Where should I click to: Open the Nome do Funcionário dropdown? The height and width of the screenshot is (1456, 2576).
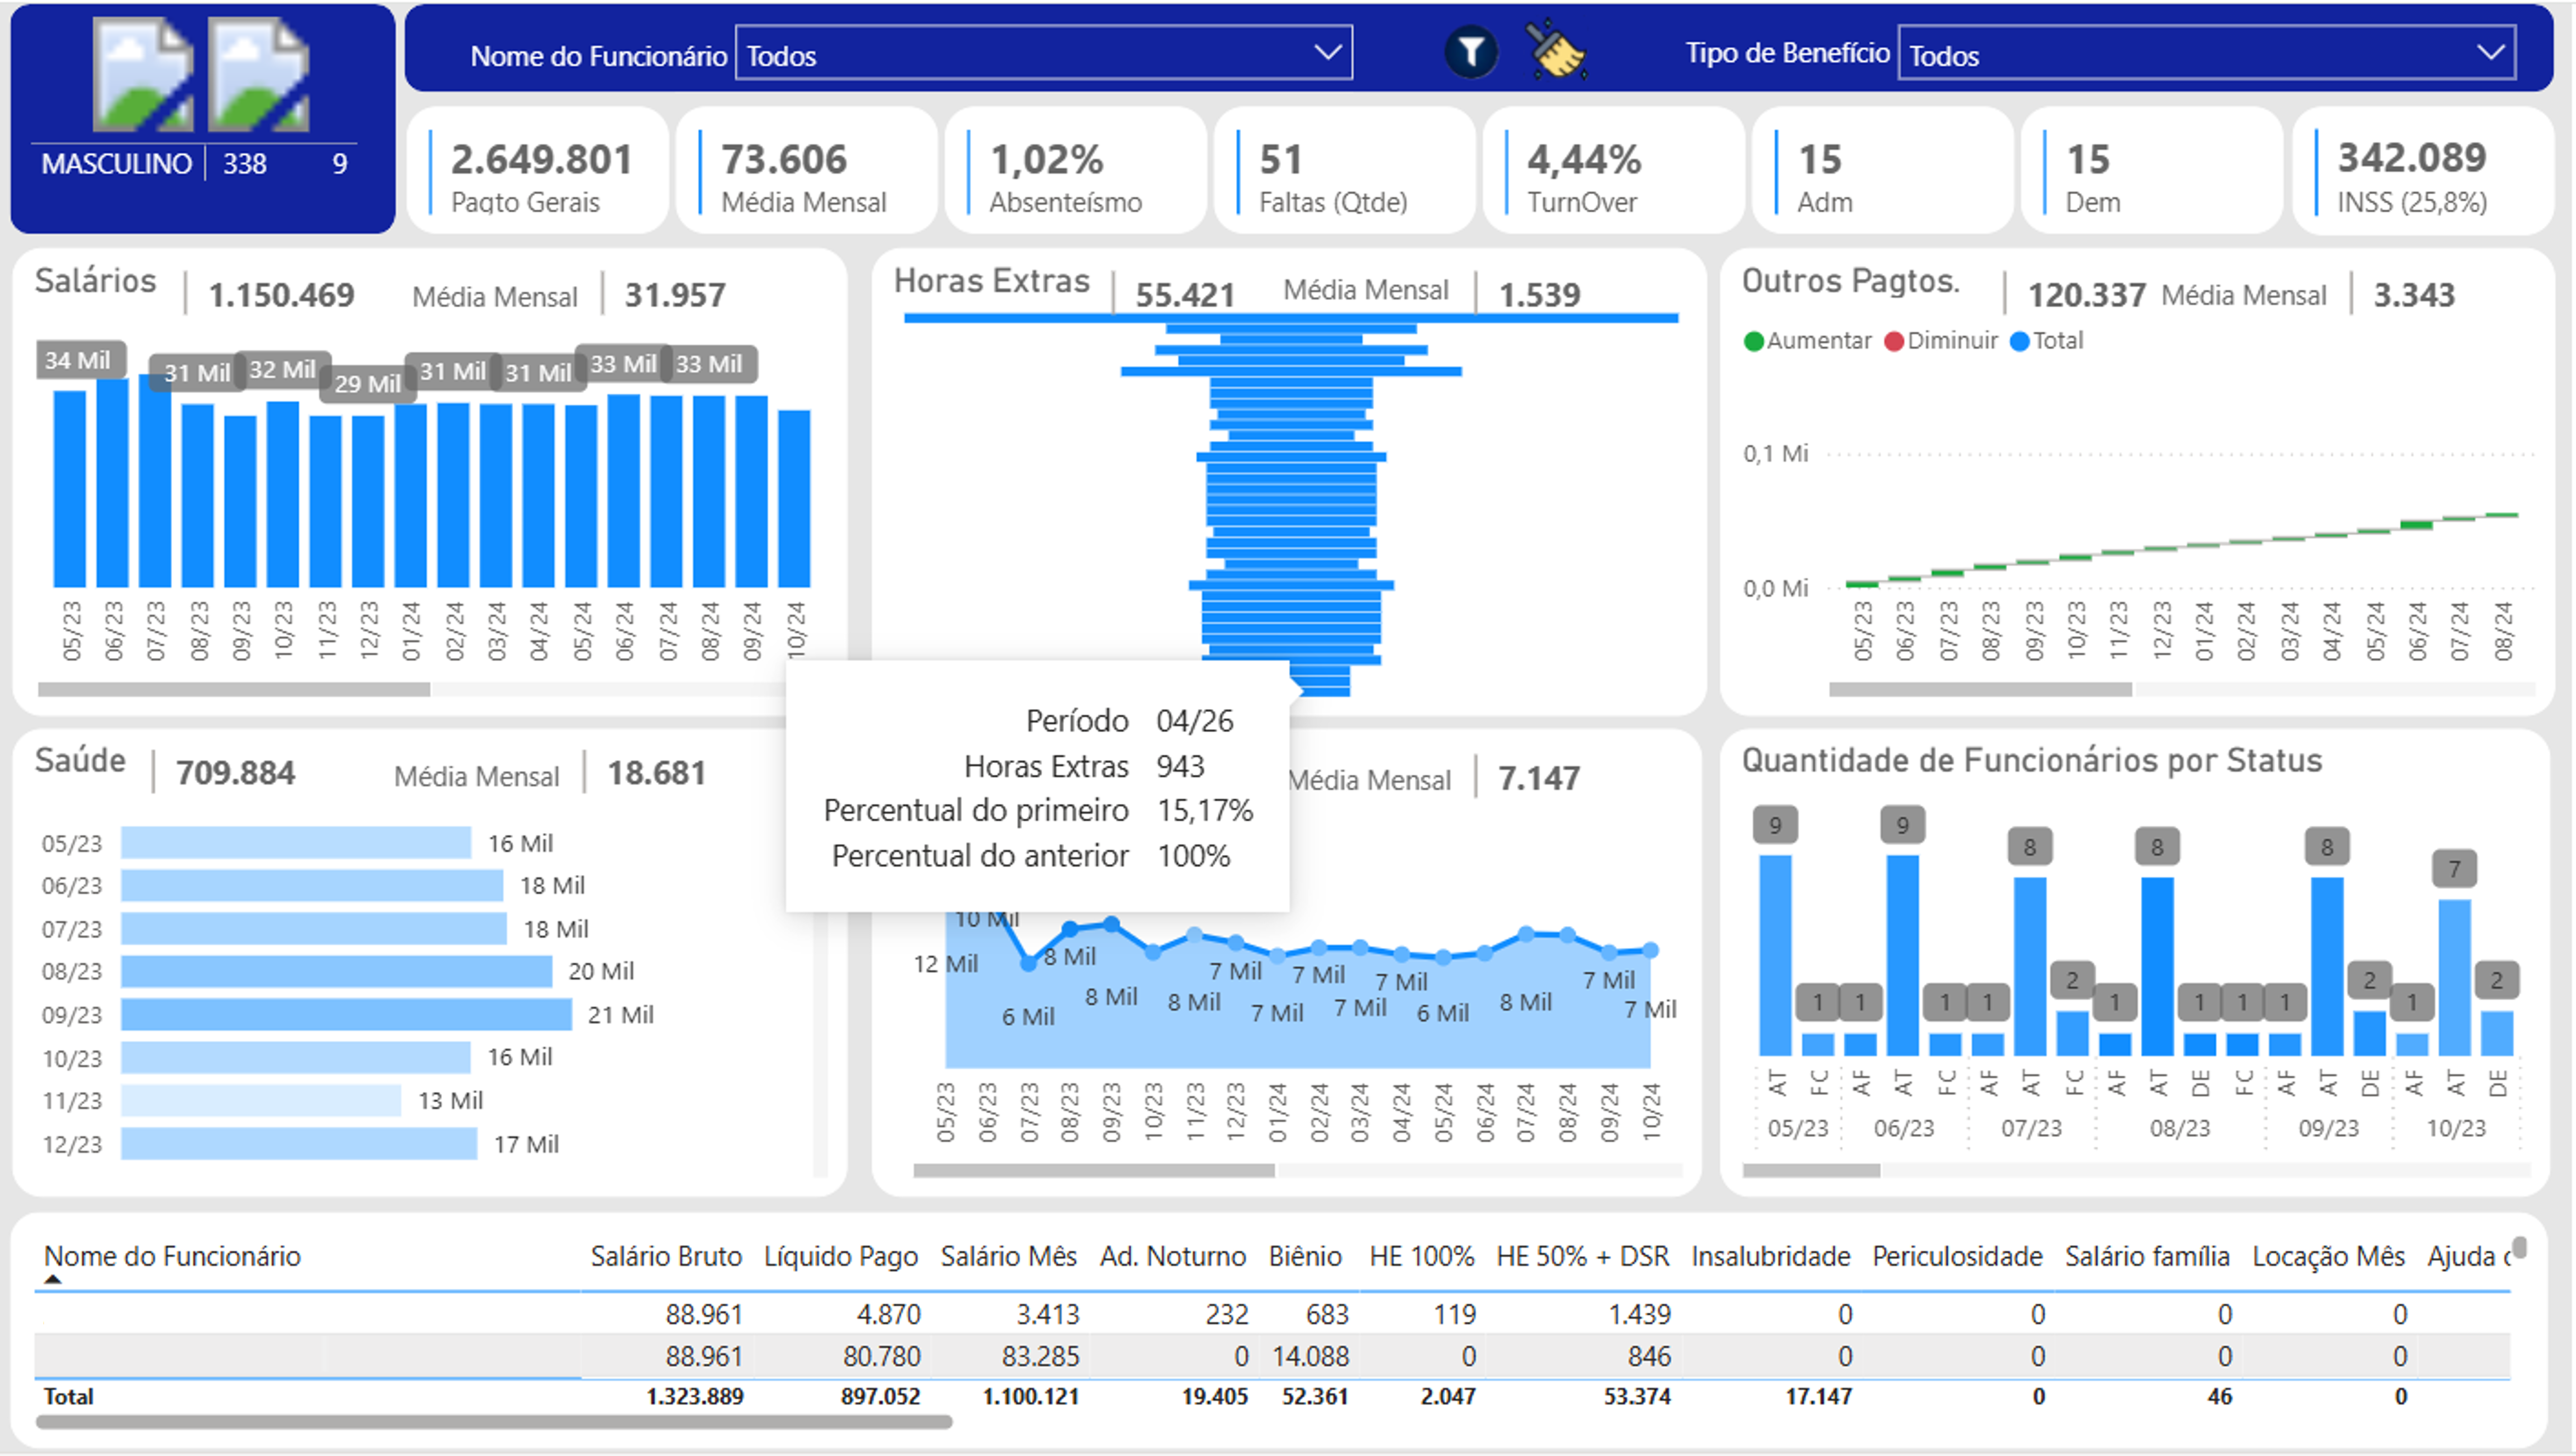tap(1043, 53)
